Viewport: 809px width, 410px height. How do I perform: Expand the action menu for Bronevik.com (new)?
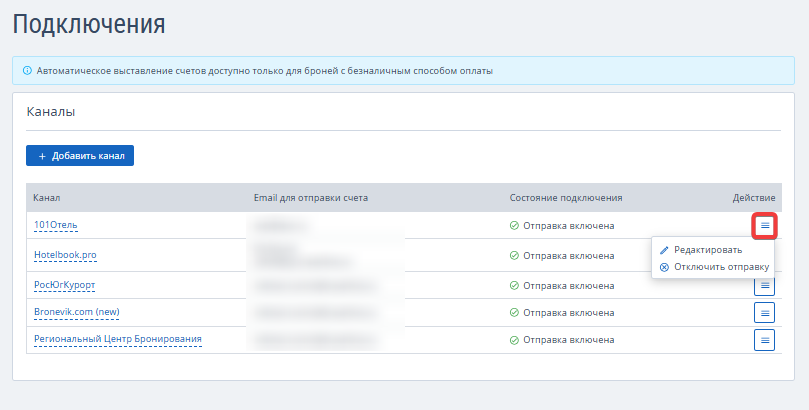click(765, 313)
